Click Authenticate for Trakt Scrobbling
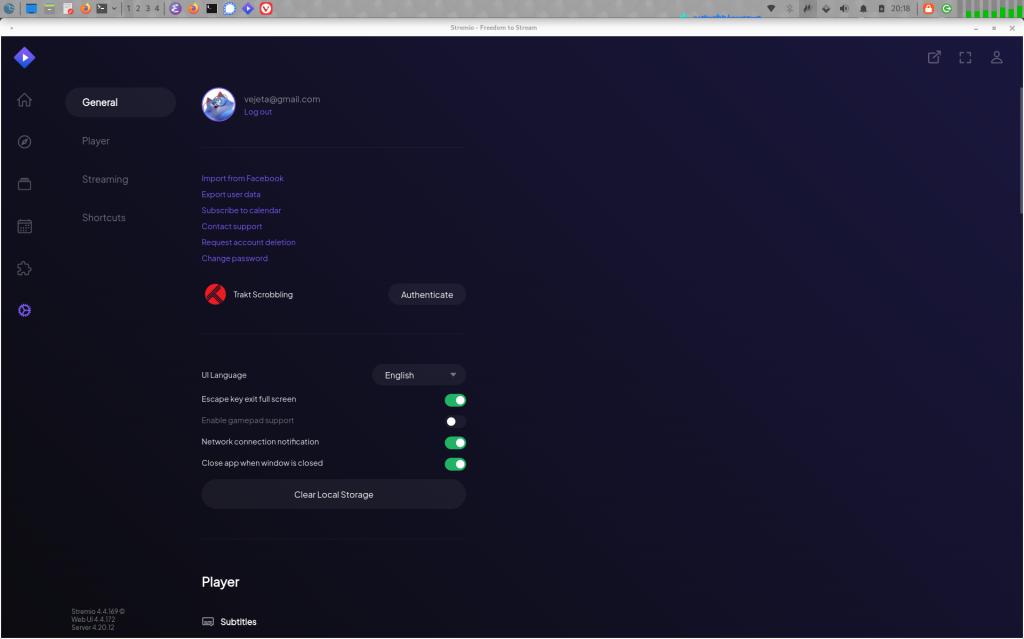The width and height of the screenshot is (1024, 639). pos(427,295)
